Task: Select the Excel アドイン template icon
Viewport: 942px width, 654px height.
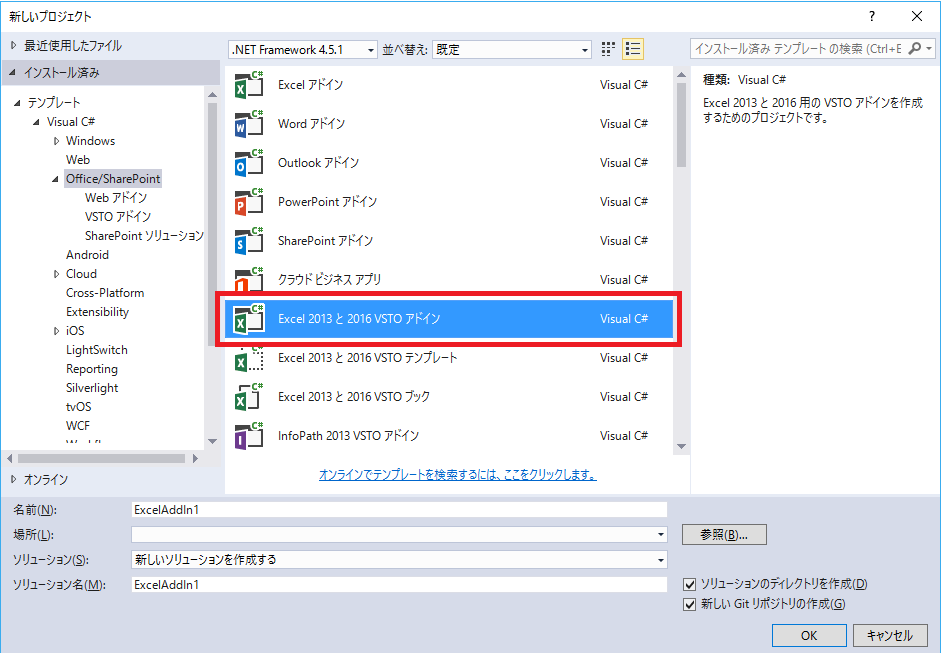Action: click(x=249, y=85)
